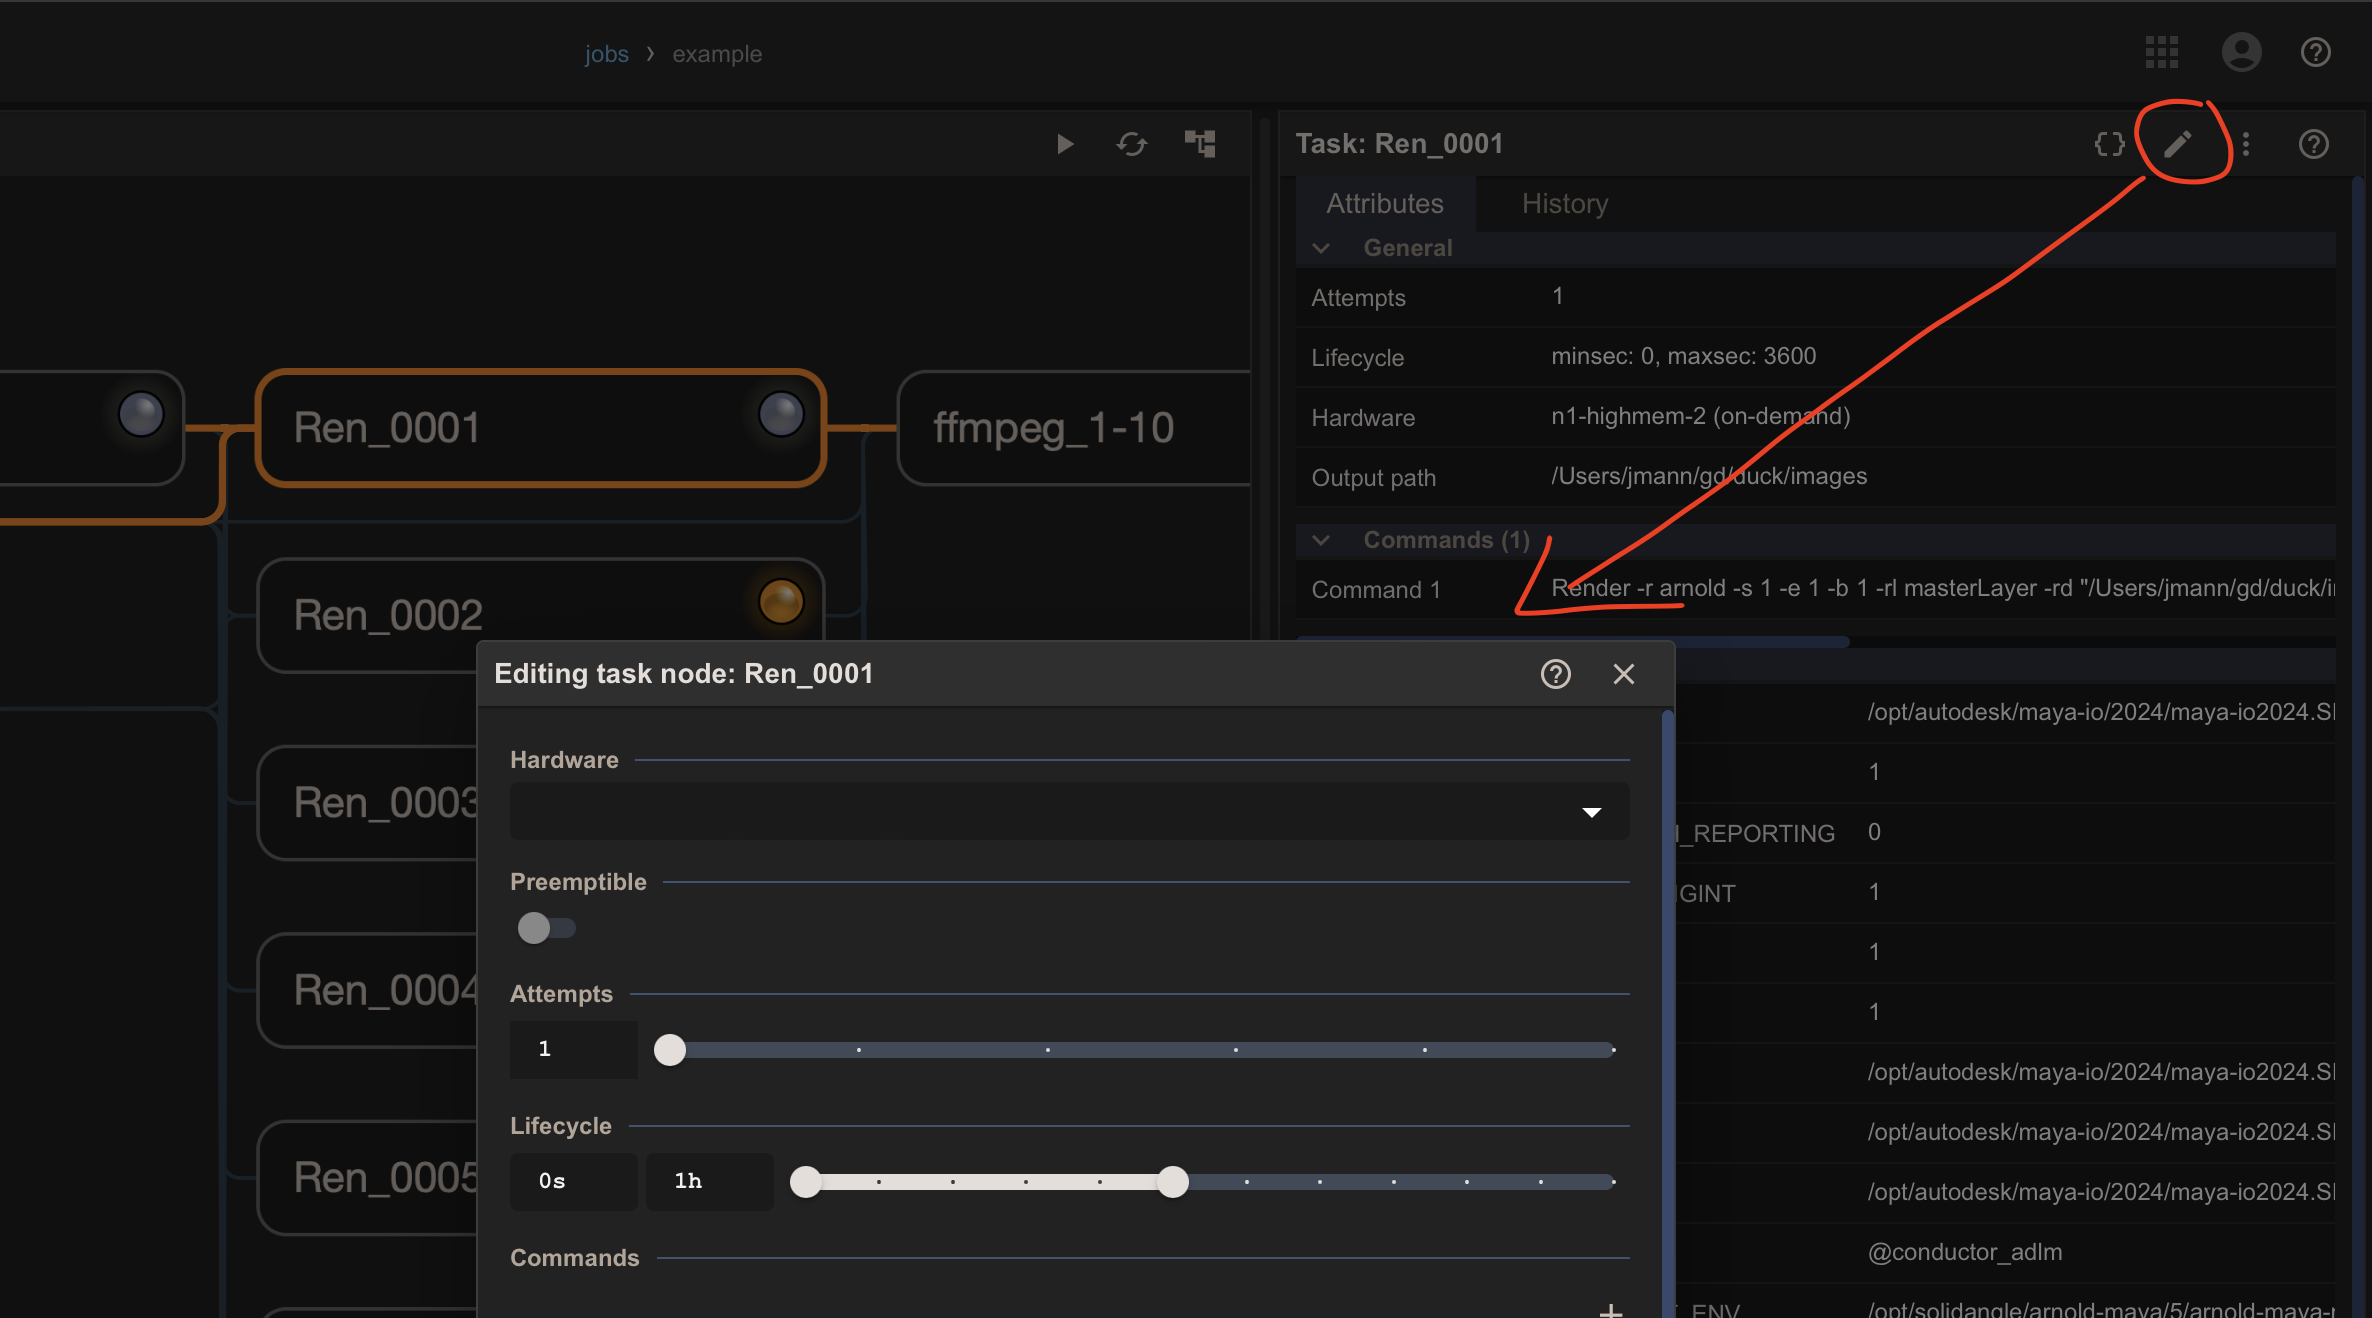Click the Attempts value field
The height and width of the screenshot is (1318, 2372).
point(574,1050)
